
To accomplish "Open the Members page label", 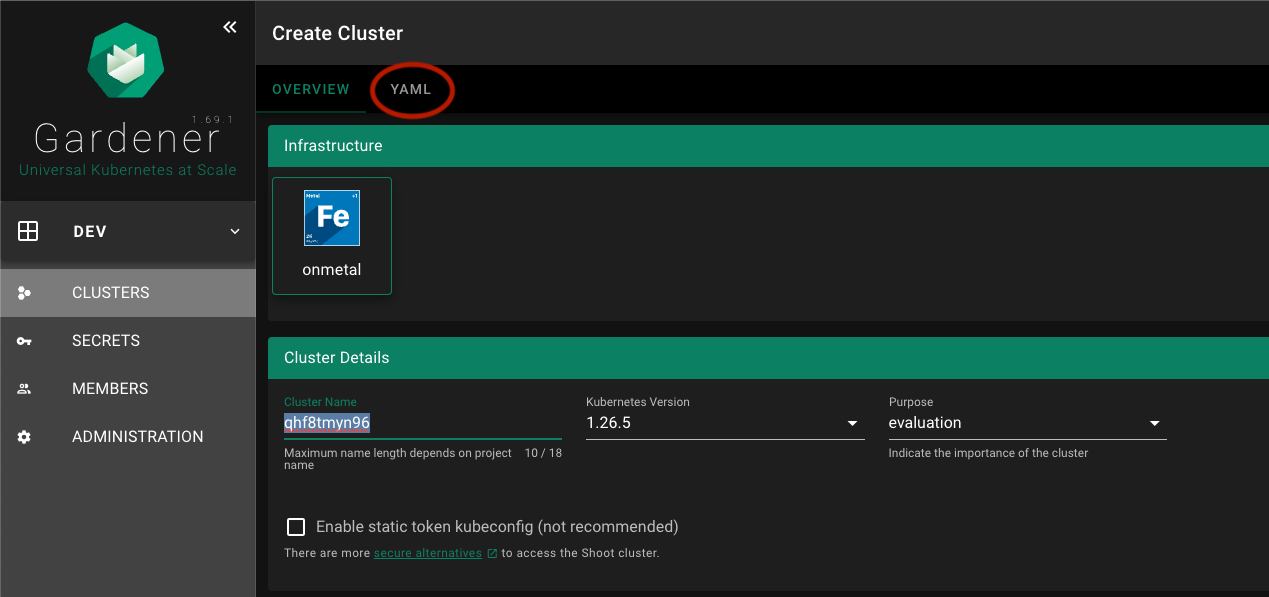I will [110, 389].
